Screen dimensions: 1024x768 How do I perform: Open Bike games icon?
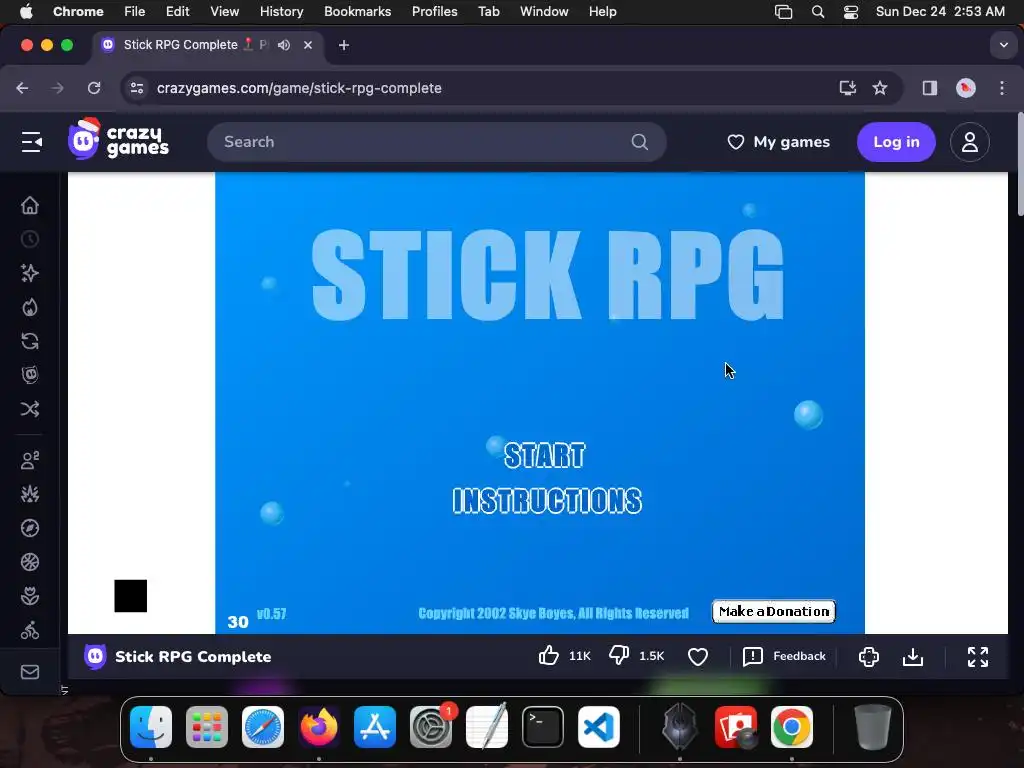pos(30,630)
